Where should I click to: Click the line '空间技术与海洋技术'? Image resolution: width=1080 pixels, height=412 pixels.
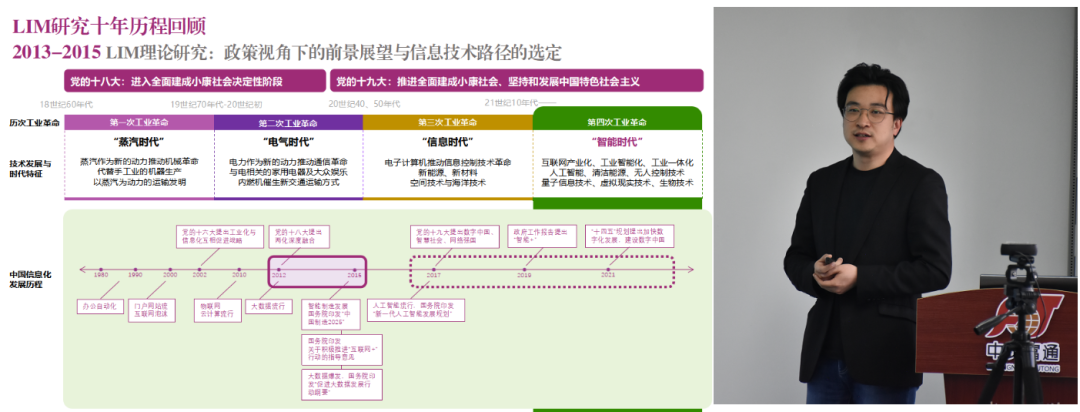(448, 183)
